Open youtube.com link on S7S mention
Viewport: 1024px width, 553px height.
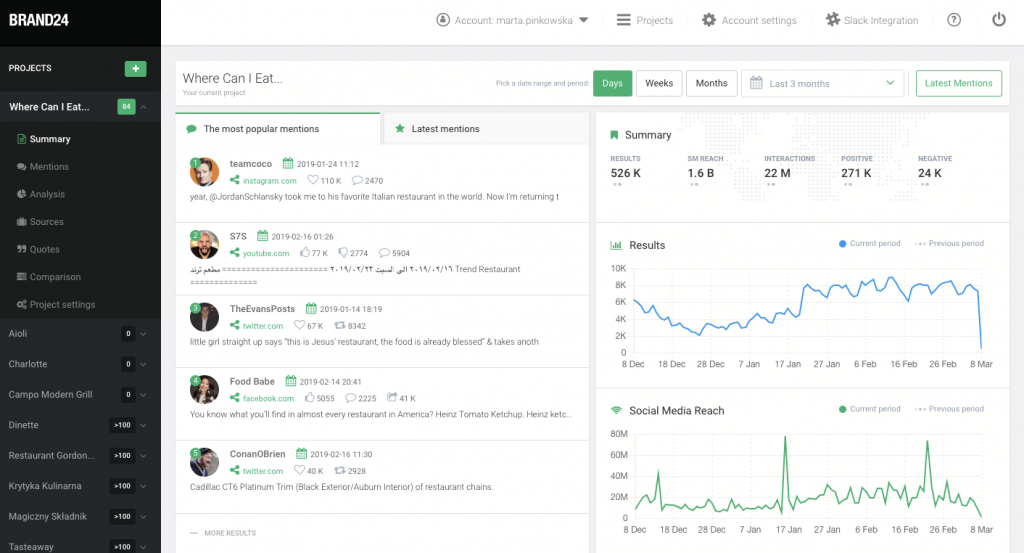(266, 253)
